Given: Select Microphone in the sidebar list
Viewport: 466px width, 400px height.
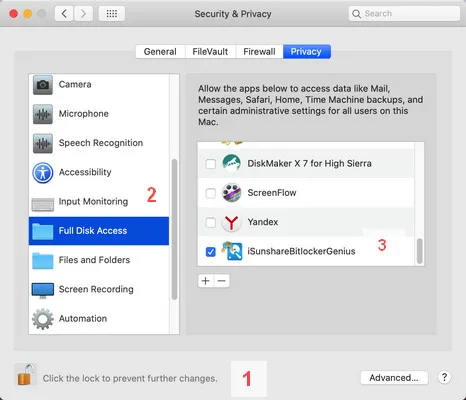Looking at the screenshot, I should tap(99, 114).
